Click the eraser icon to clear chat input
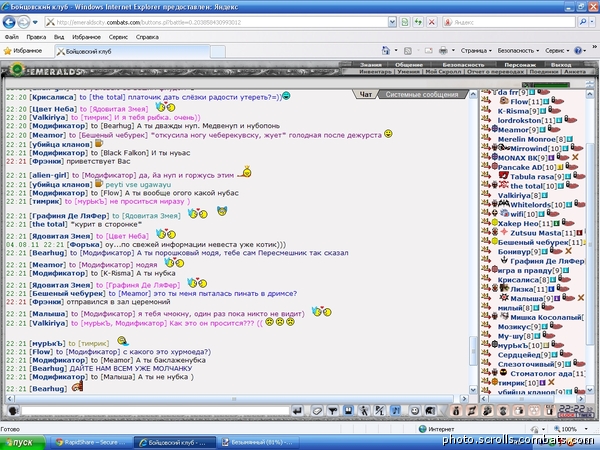The width and height of the screenshot is (600, 450). tap(317, 411)
